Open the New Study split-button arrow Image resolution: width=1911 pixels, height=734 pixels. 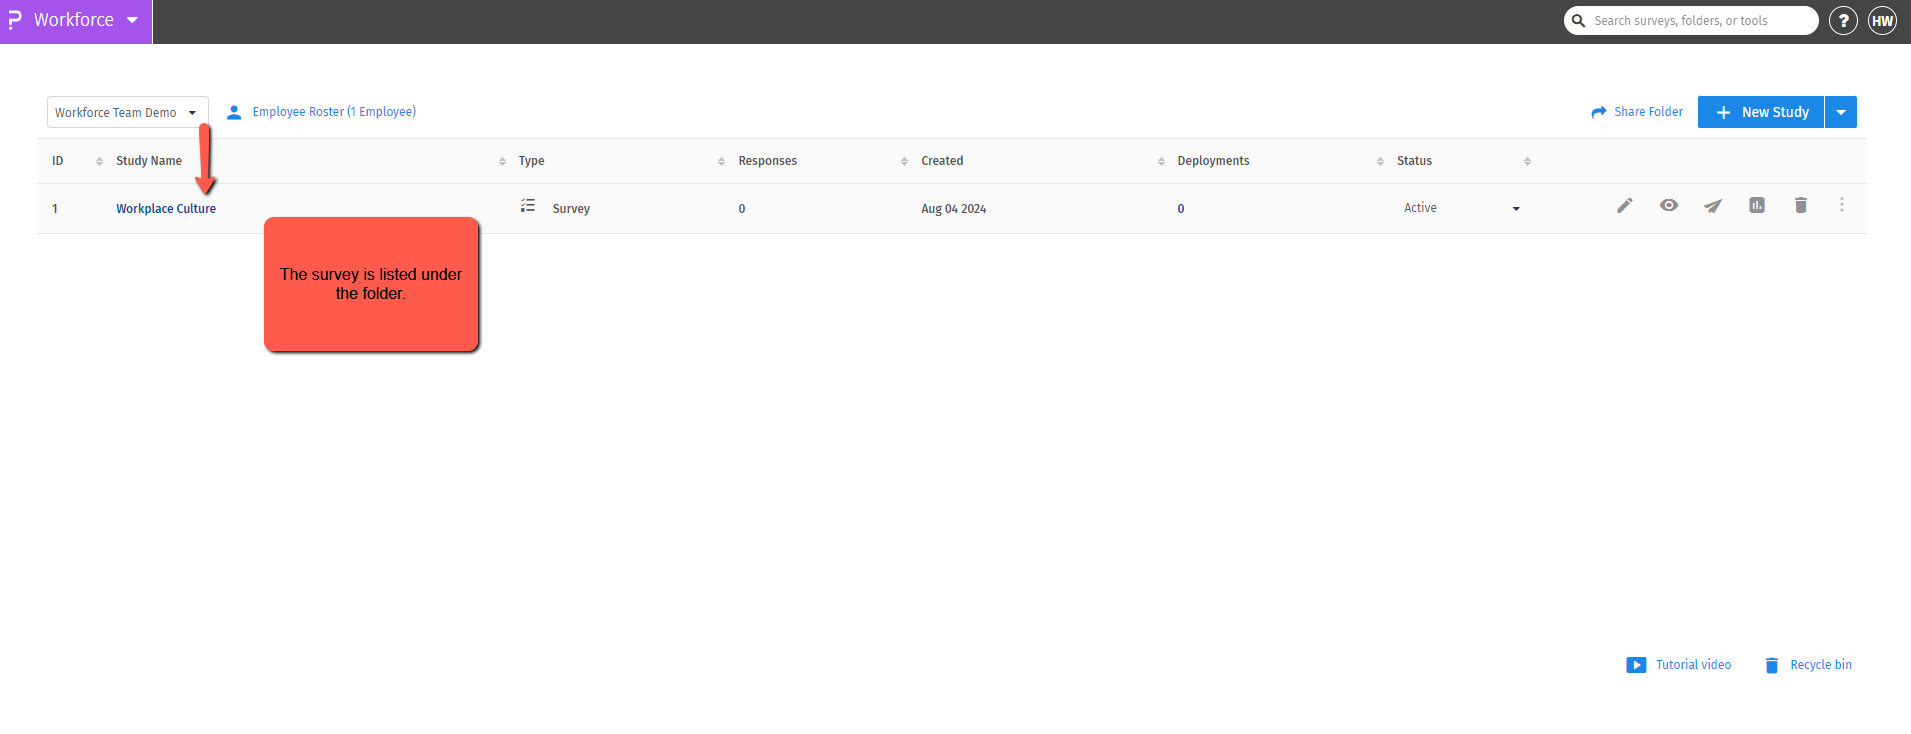(x=1841, y=112)
